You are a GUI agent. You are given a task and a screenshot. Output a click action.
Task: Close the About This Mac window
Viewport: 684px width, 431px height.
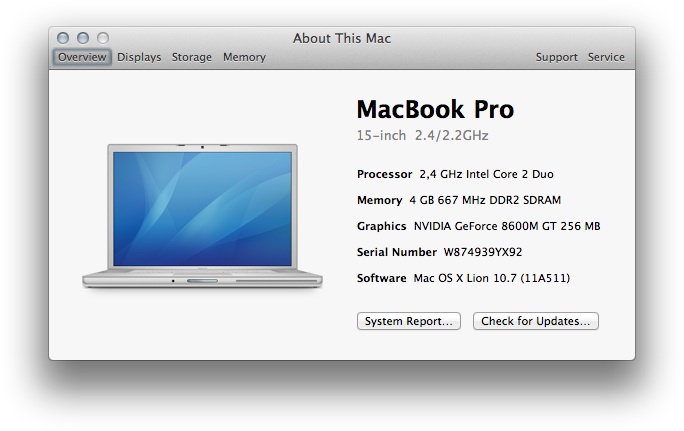(64, 38)
